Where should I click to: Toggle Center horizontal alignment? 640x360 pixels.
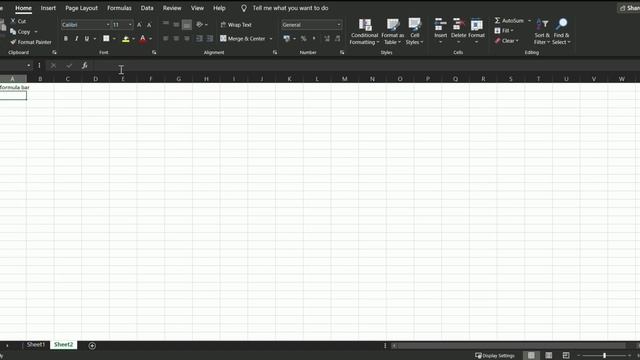(176, 38)
